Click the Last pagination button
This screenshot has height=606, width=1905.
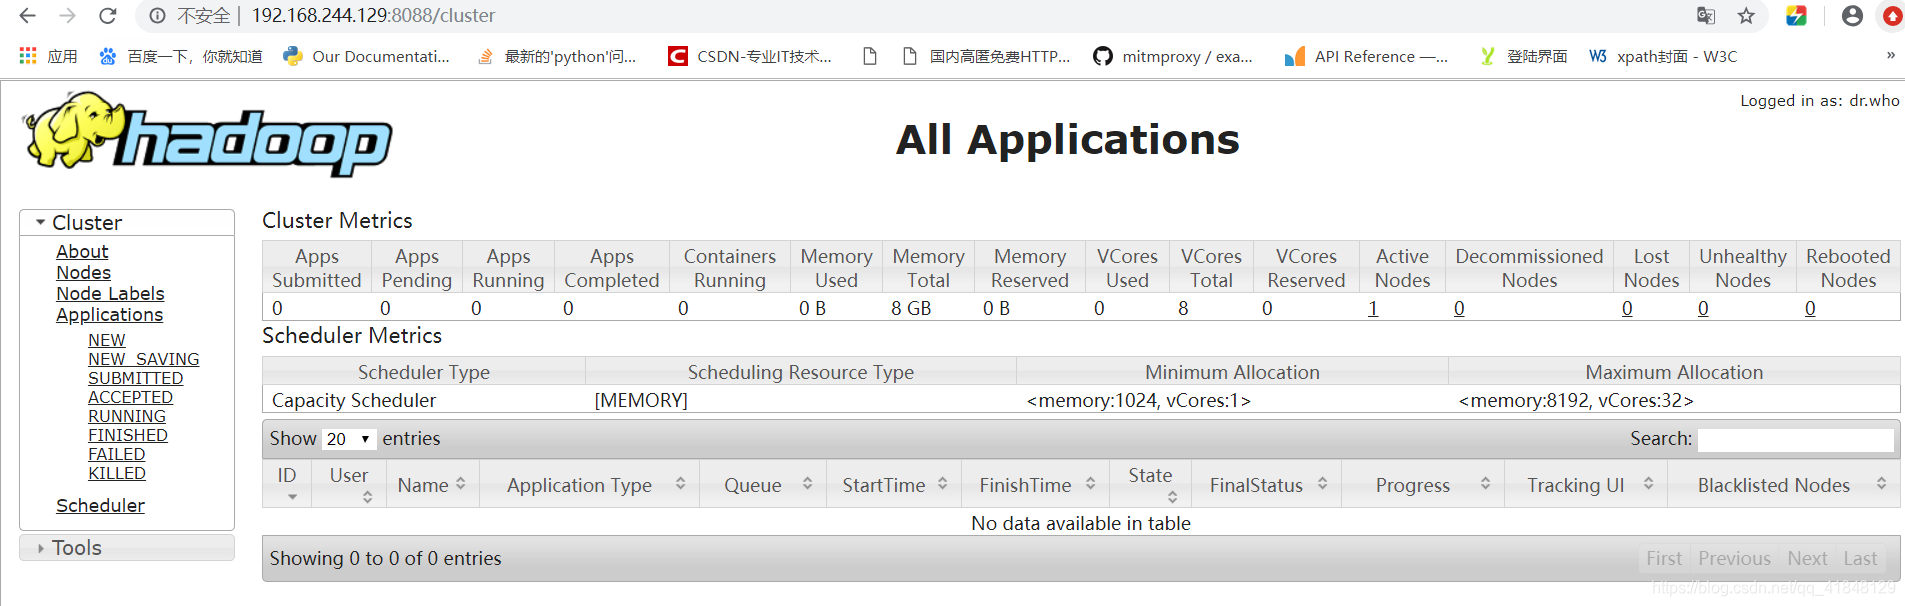1860,559
